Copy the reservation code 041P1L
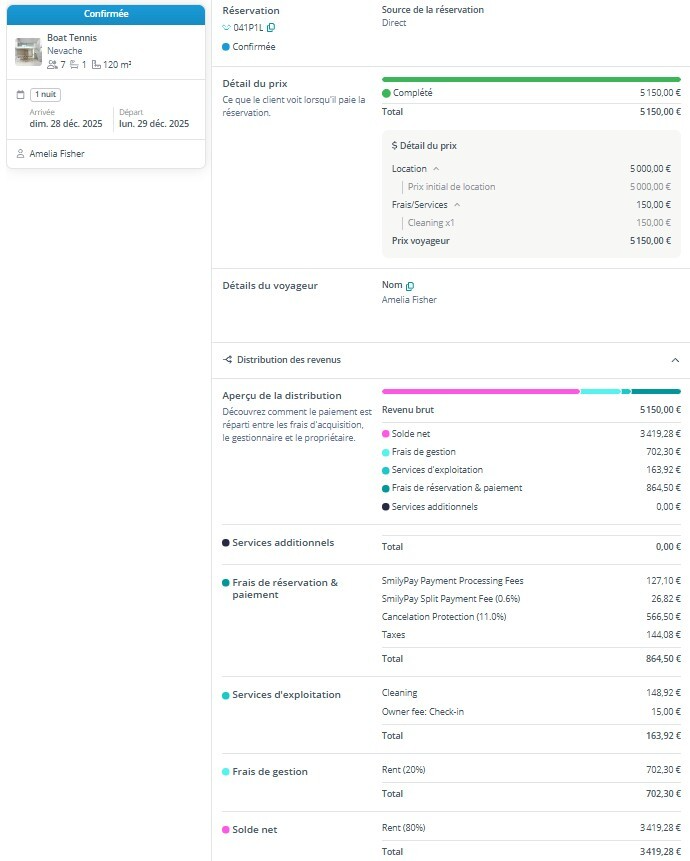This screenshot has height=861, width=690. [x=271, y=28]
